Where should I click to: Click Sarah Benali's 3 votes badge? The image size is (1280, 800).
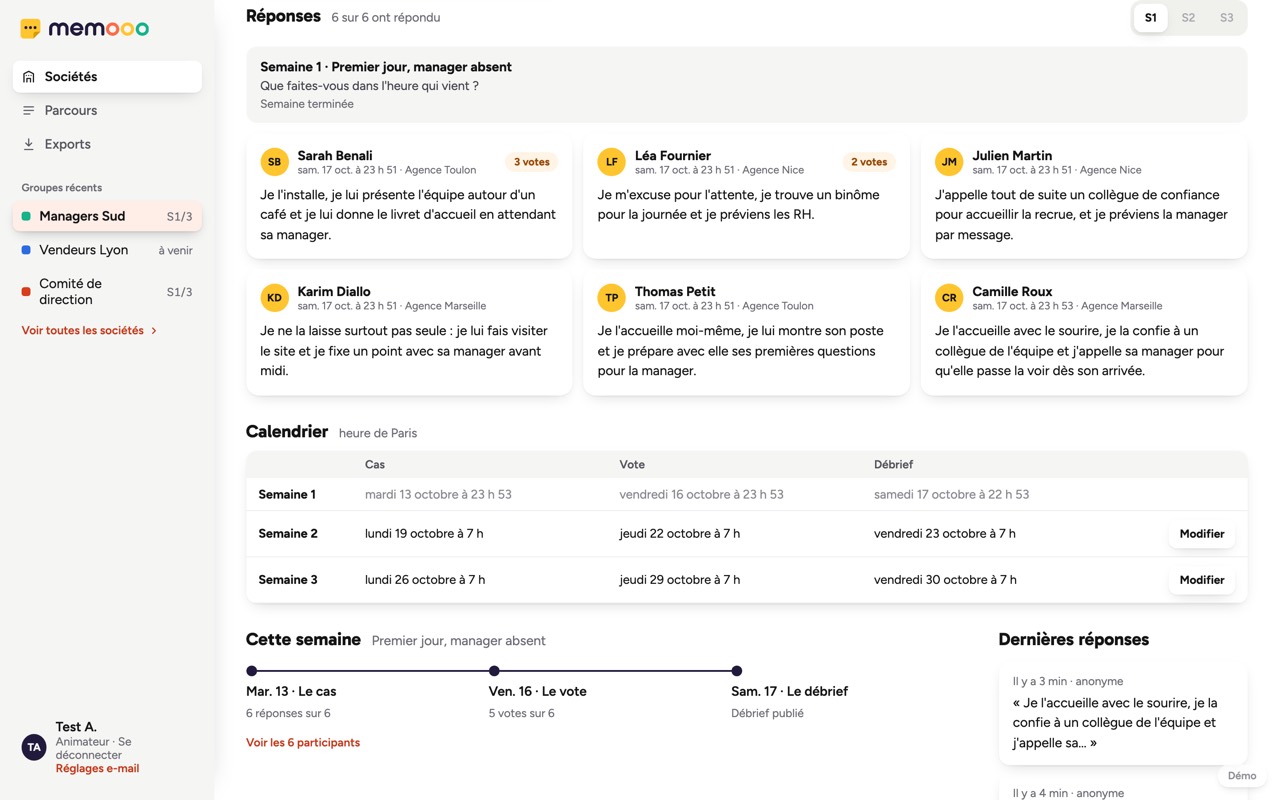tap(532, 162)
